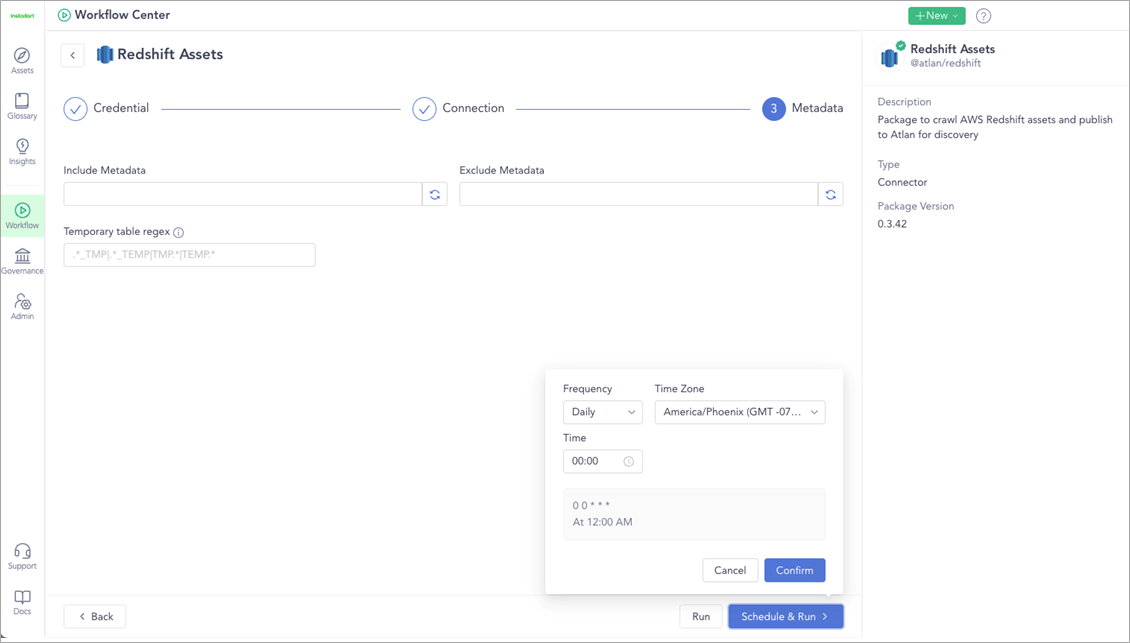1130x643 pixels.
Task: Click the Schedule & Run button
Action: (x=786, y=616)
